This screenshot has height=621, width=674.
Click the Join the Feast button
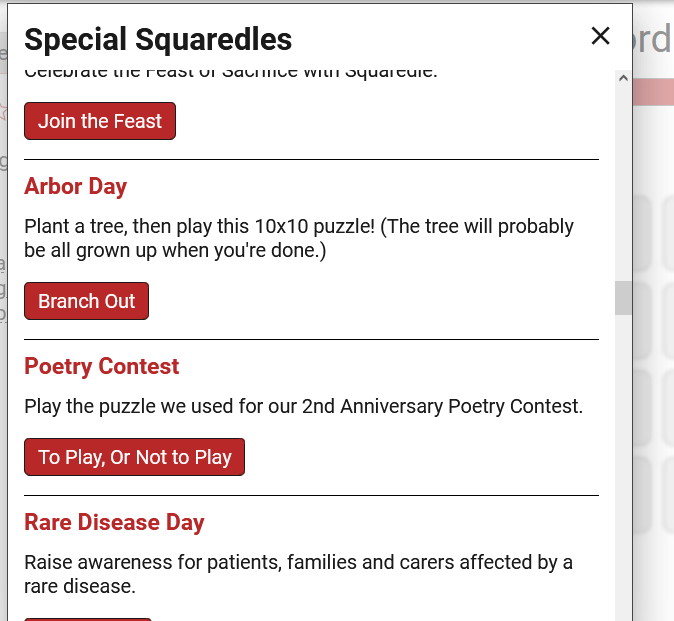[100, 121]
